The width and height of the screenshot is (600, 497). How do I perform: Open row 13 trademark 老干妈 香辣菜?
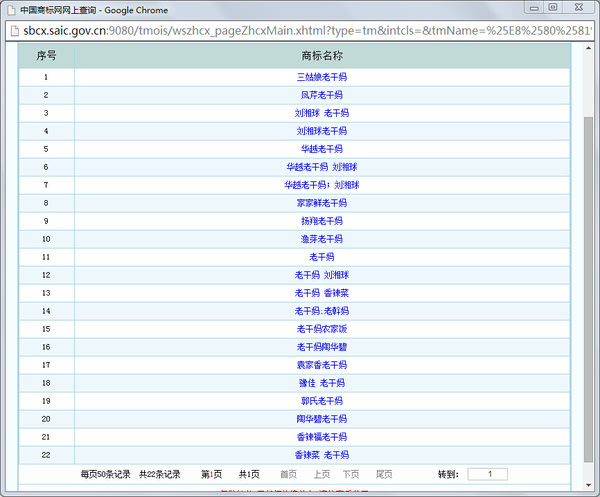[322, 293]
